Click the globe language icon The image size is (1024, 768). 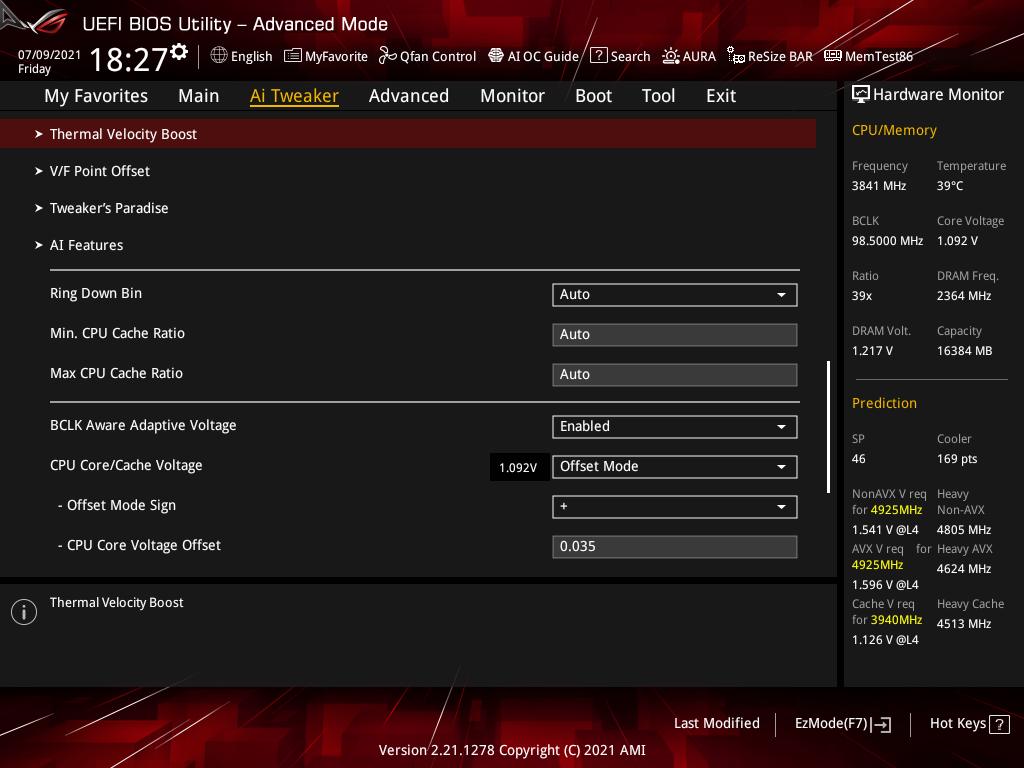point(219,56)
